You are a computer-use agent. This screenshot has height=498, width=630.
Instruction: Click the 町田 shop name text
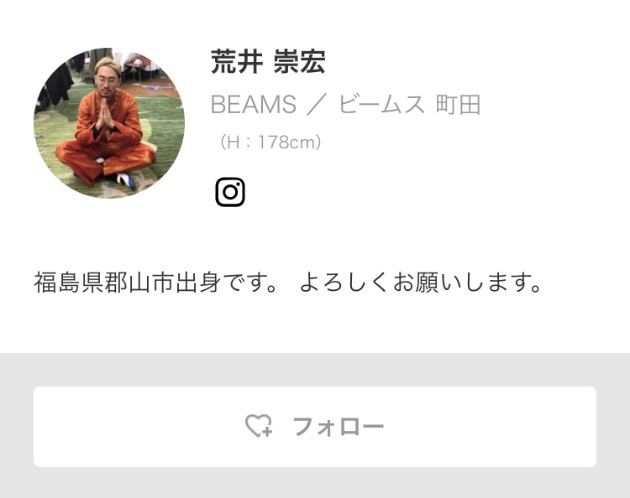tap(458, 105)
